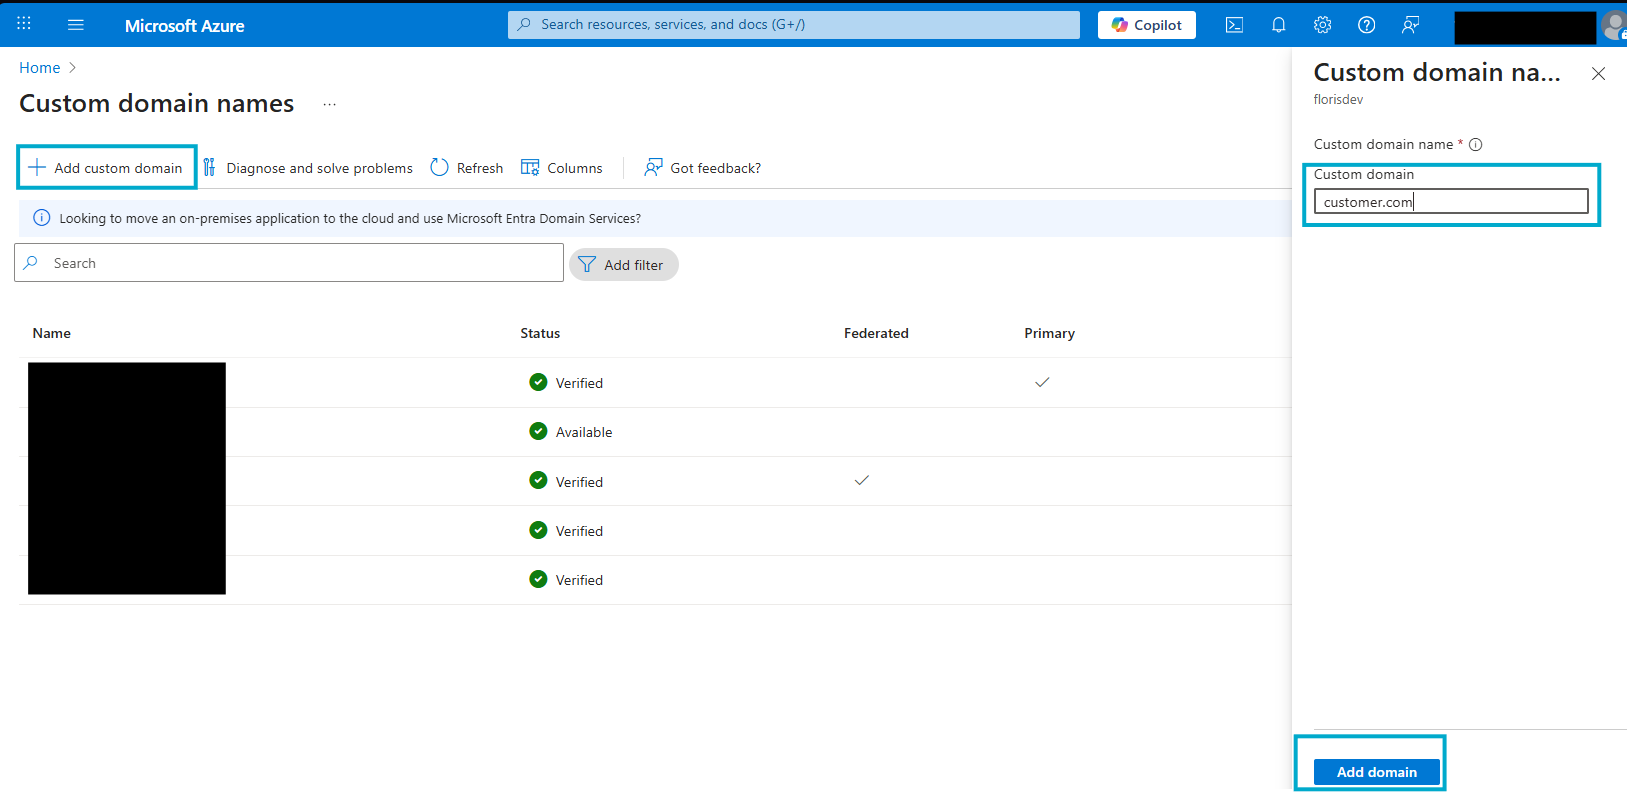Image resolution: width=1627 pixels, height=792 pixels.
Task: Click the info icon beside Custom domain name
Action: point(1475,145)
